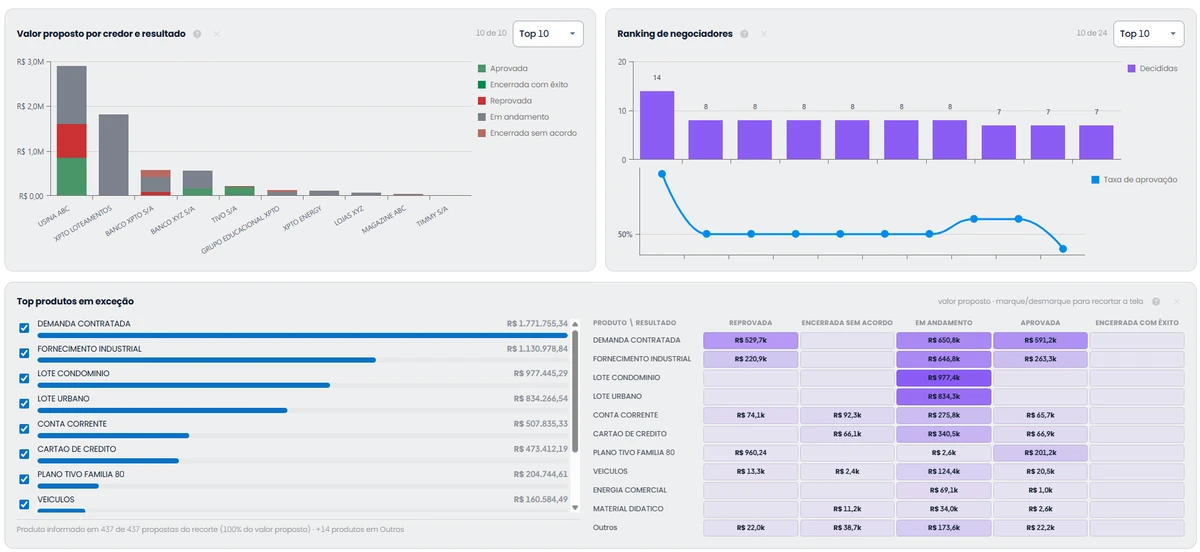Toggle the PLANO TIVO FAMILIA 80 checkbox
Image resolution: width=1200 pixels, height=552 pixels.
(24, 478)
